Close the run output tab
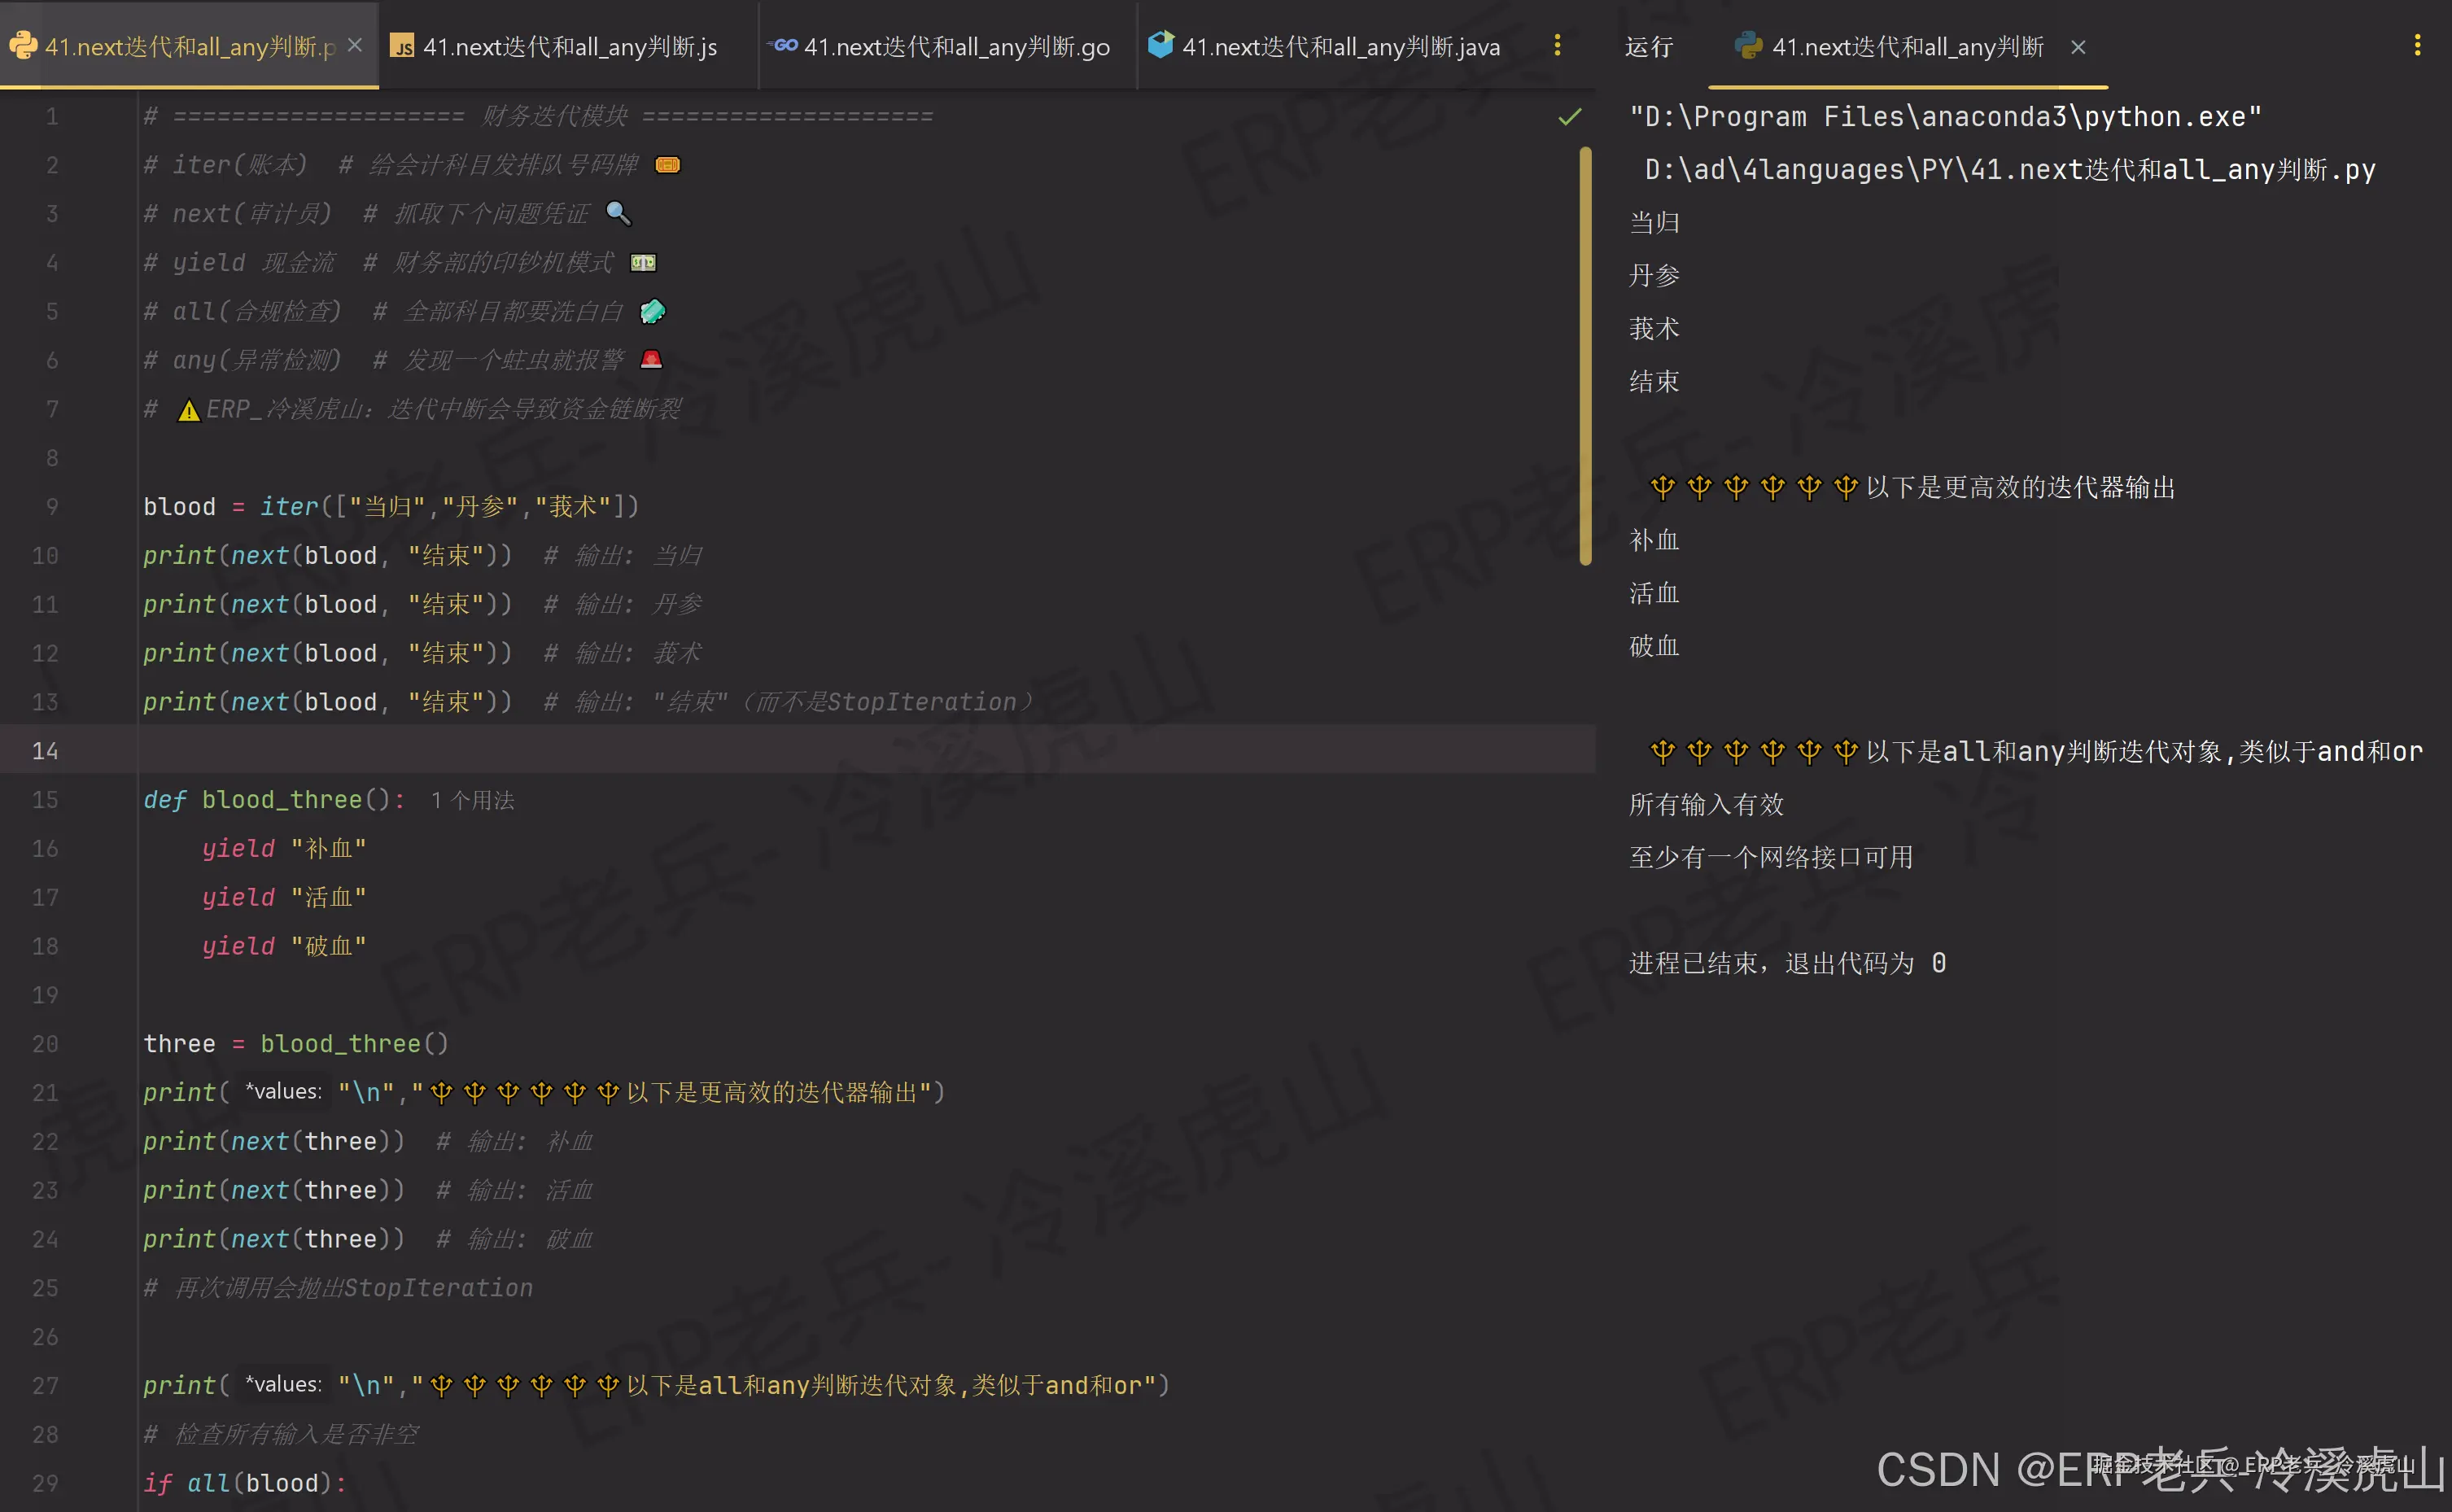The height and width of the screenshot is (1512, 2452). (x=2078, y=47)
